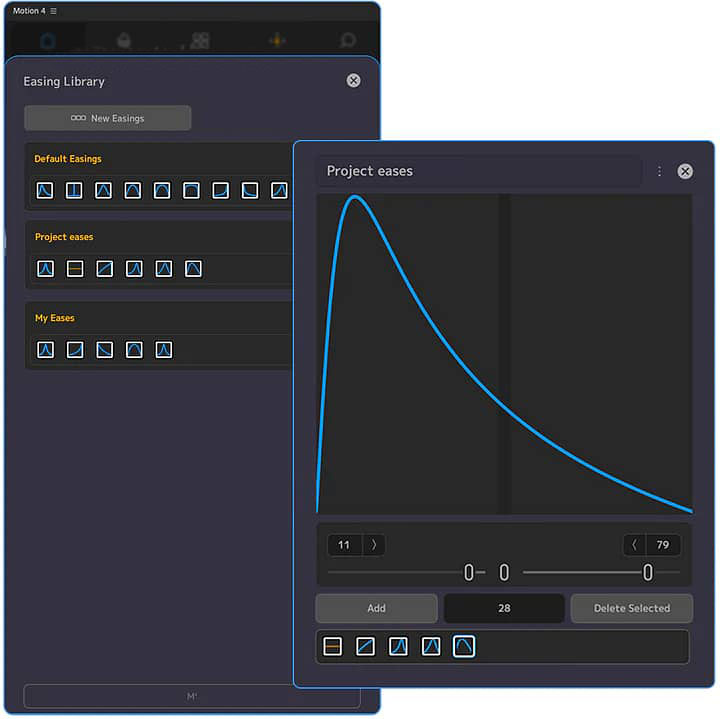This screenshot has height=719, width=720.
Task: Select the last ease preset in My Eases
Action: click(164, 349)
